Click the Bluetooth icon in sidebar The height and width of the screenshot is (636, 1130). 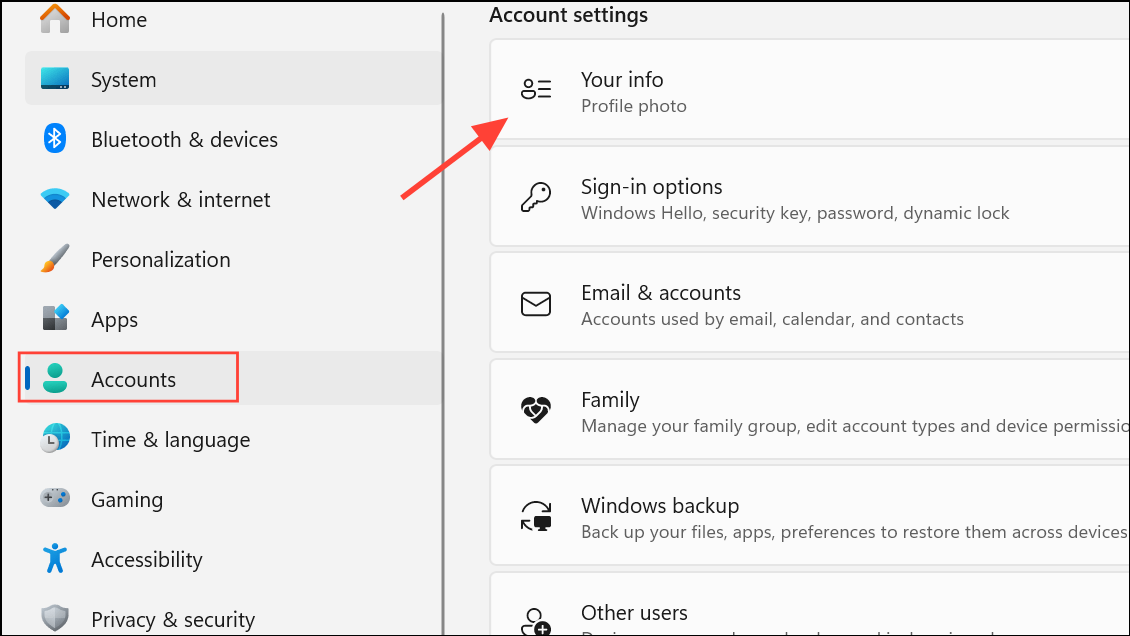[x=55, y=138]
